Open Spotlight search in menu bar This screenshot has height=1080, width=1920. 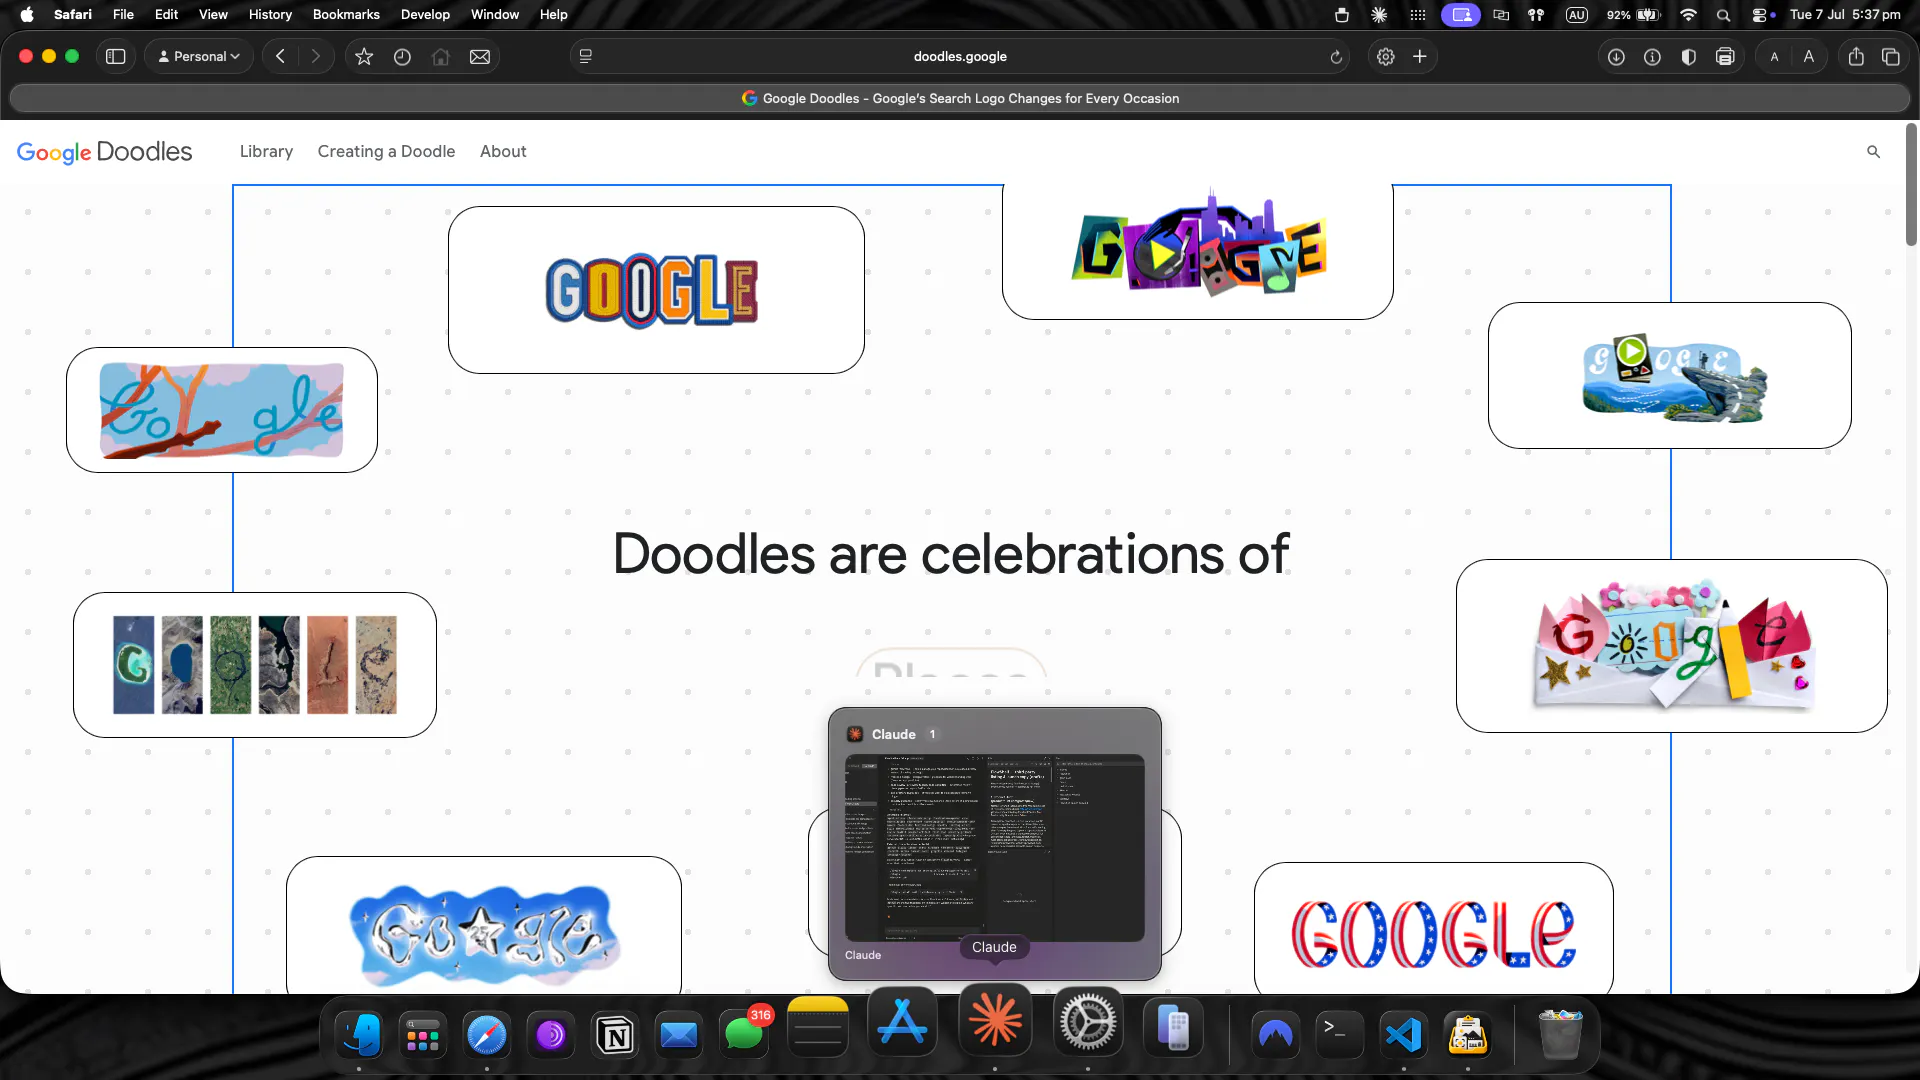1723,14
